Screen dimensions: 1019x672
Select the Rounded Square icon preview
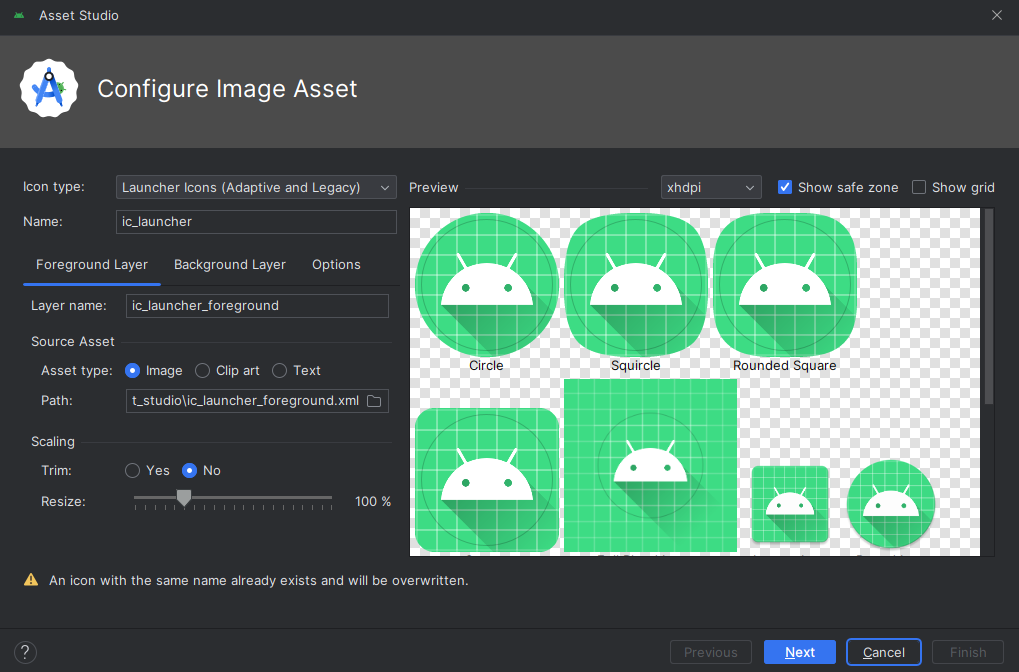click(785, 285)
